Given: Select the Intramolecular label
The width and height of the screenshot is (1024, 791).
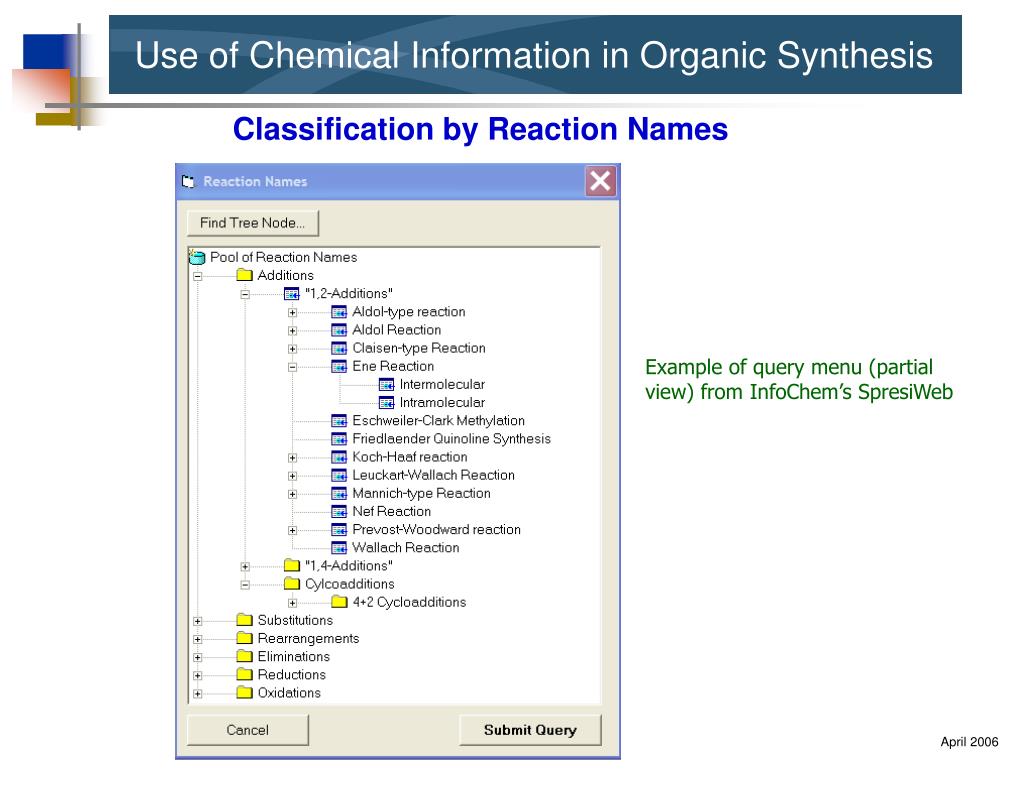Looking at the screenshot, I should (x=442, y=402).
